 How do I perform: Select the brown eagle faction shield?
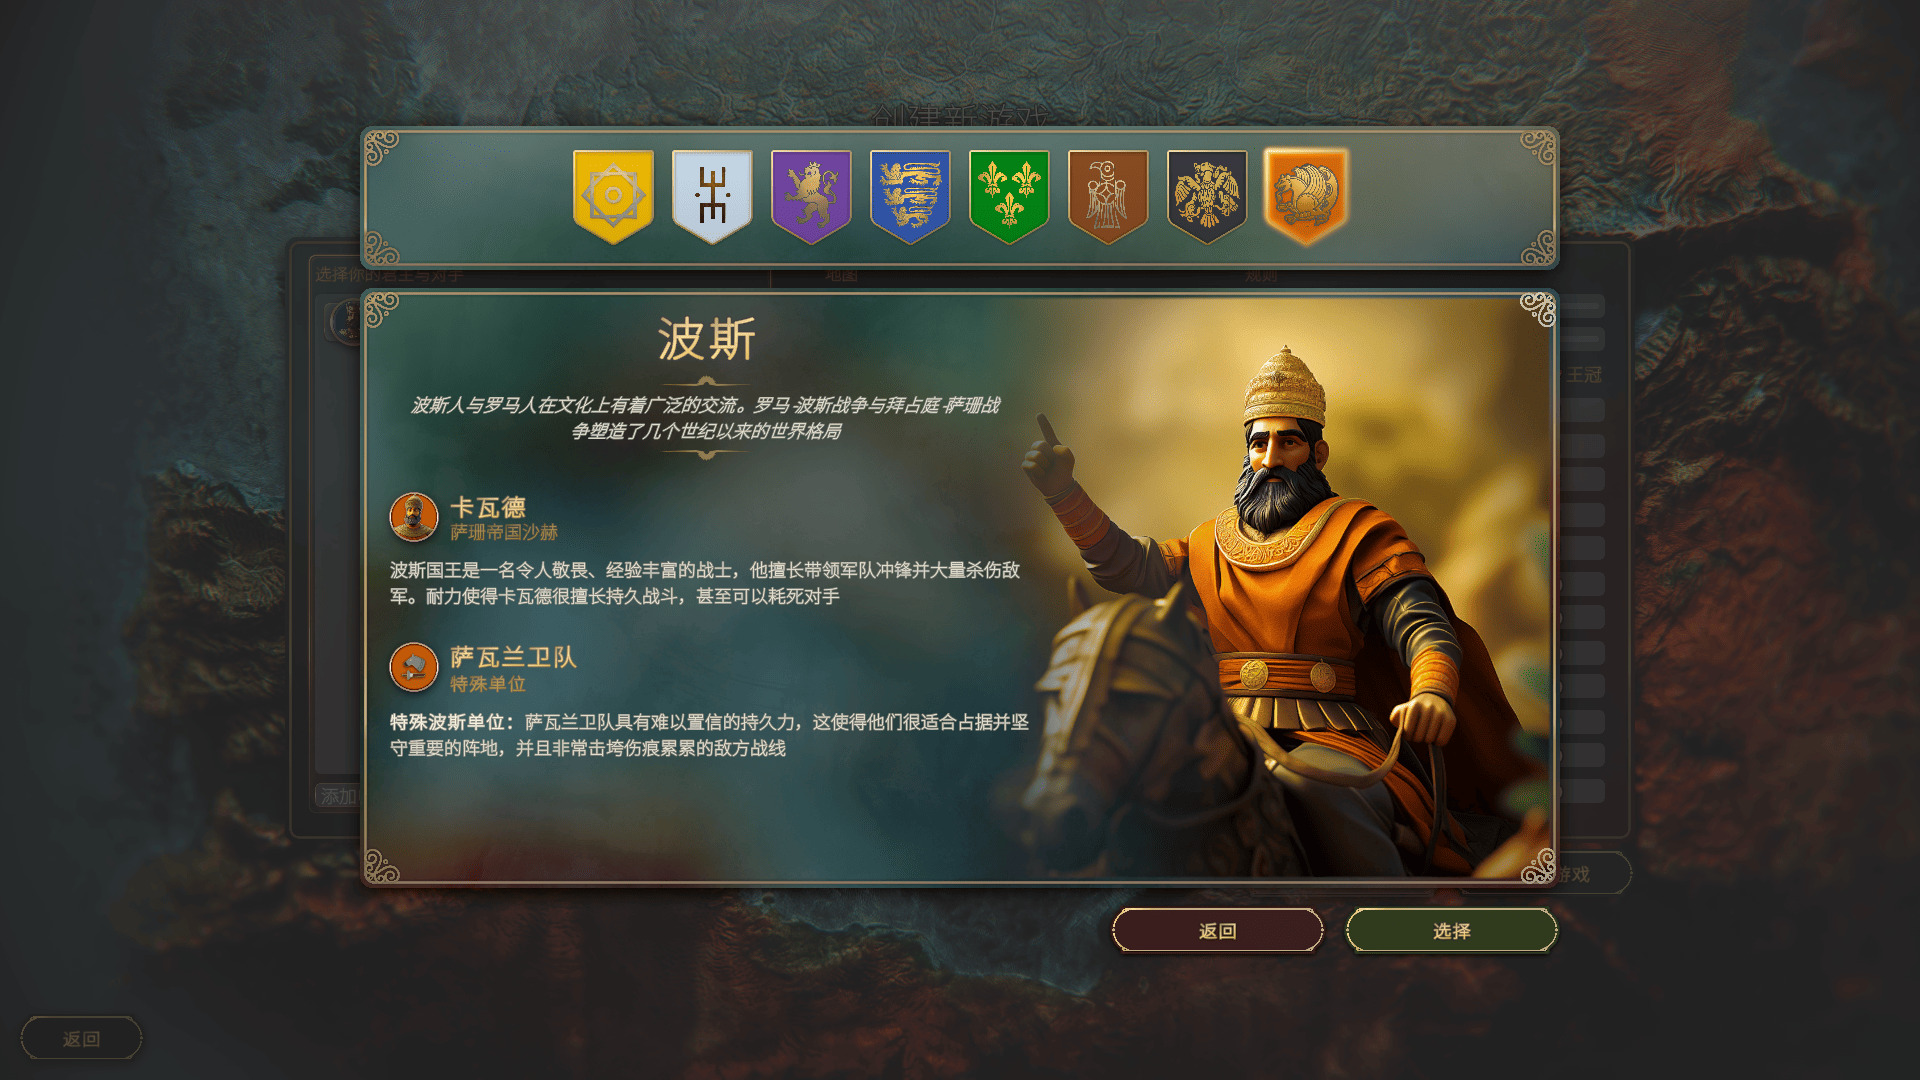click(x=1108, y=197)
